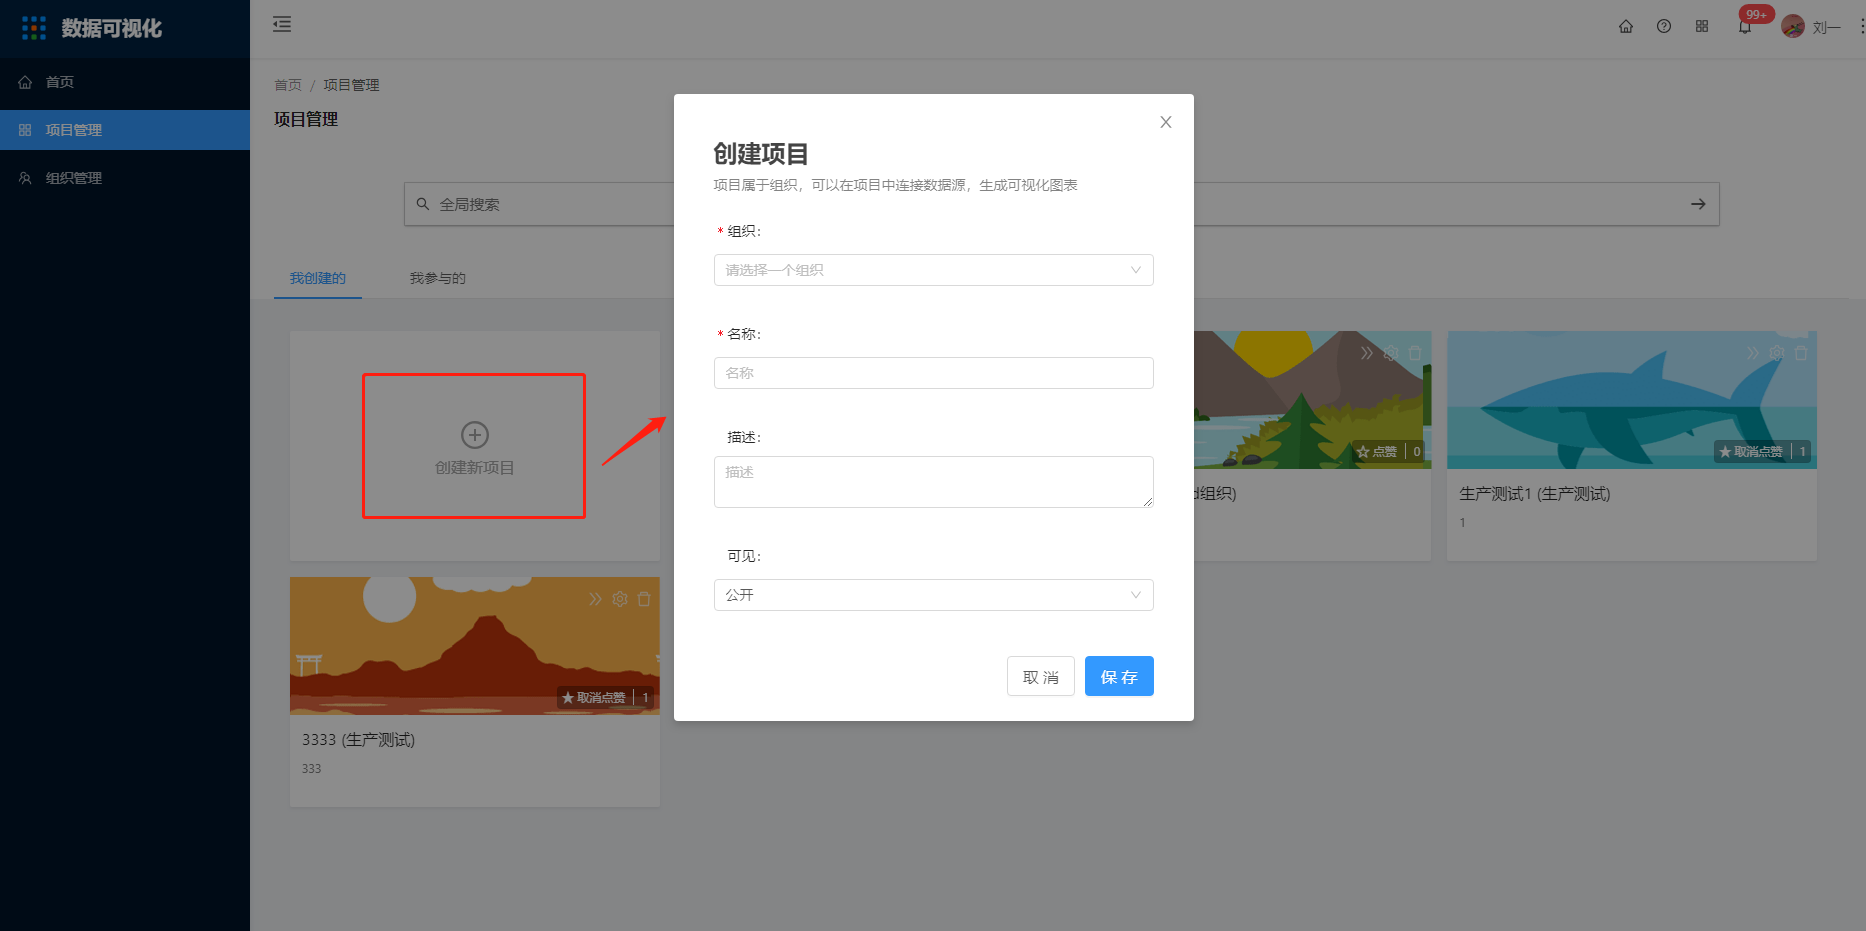Click double-arrow icon on 3333 project card
Image resolution: width=1866 pixels, height=931 pixels.
(x=596, y=599)
